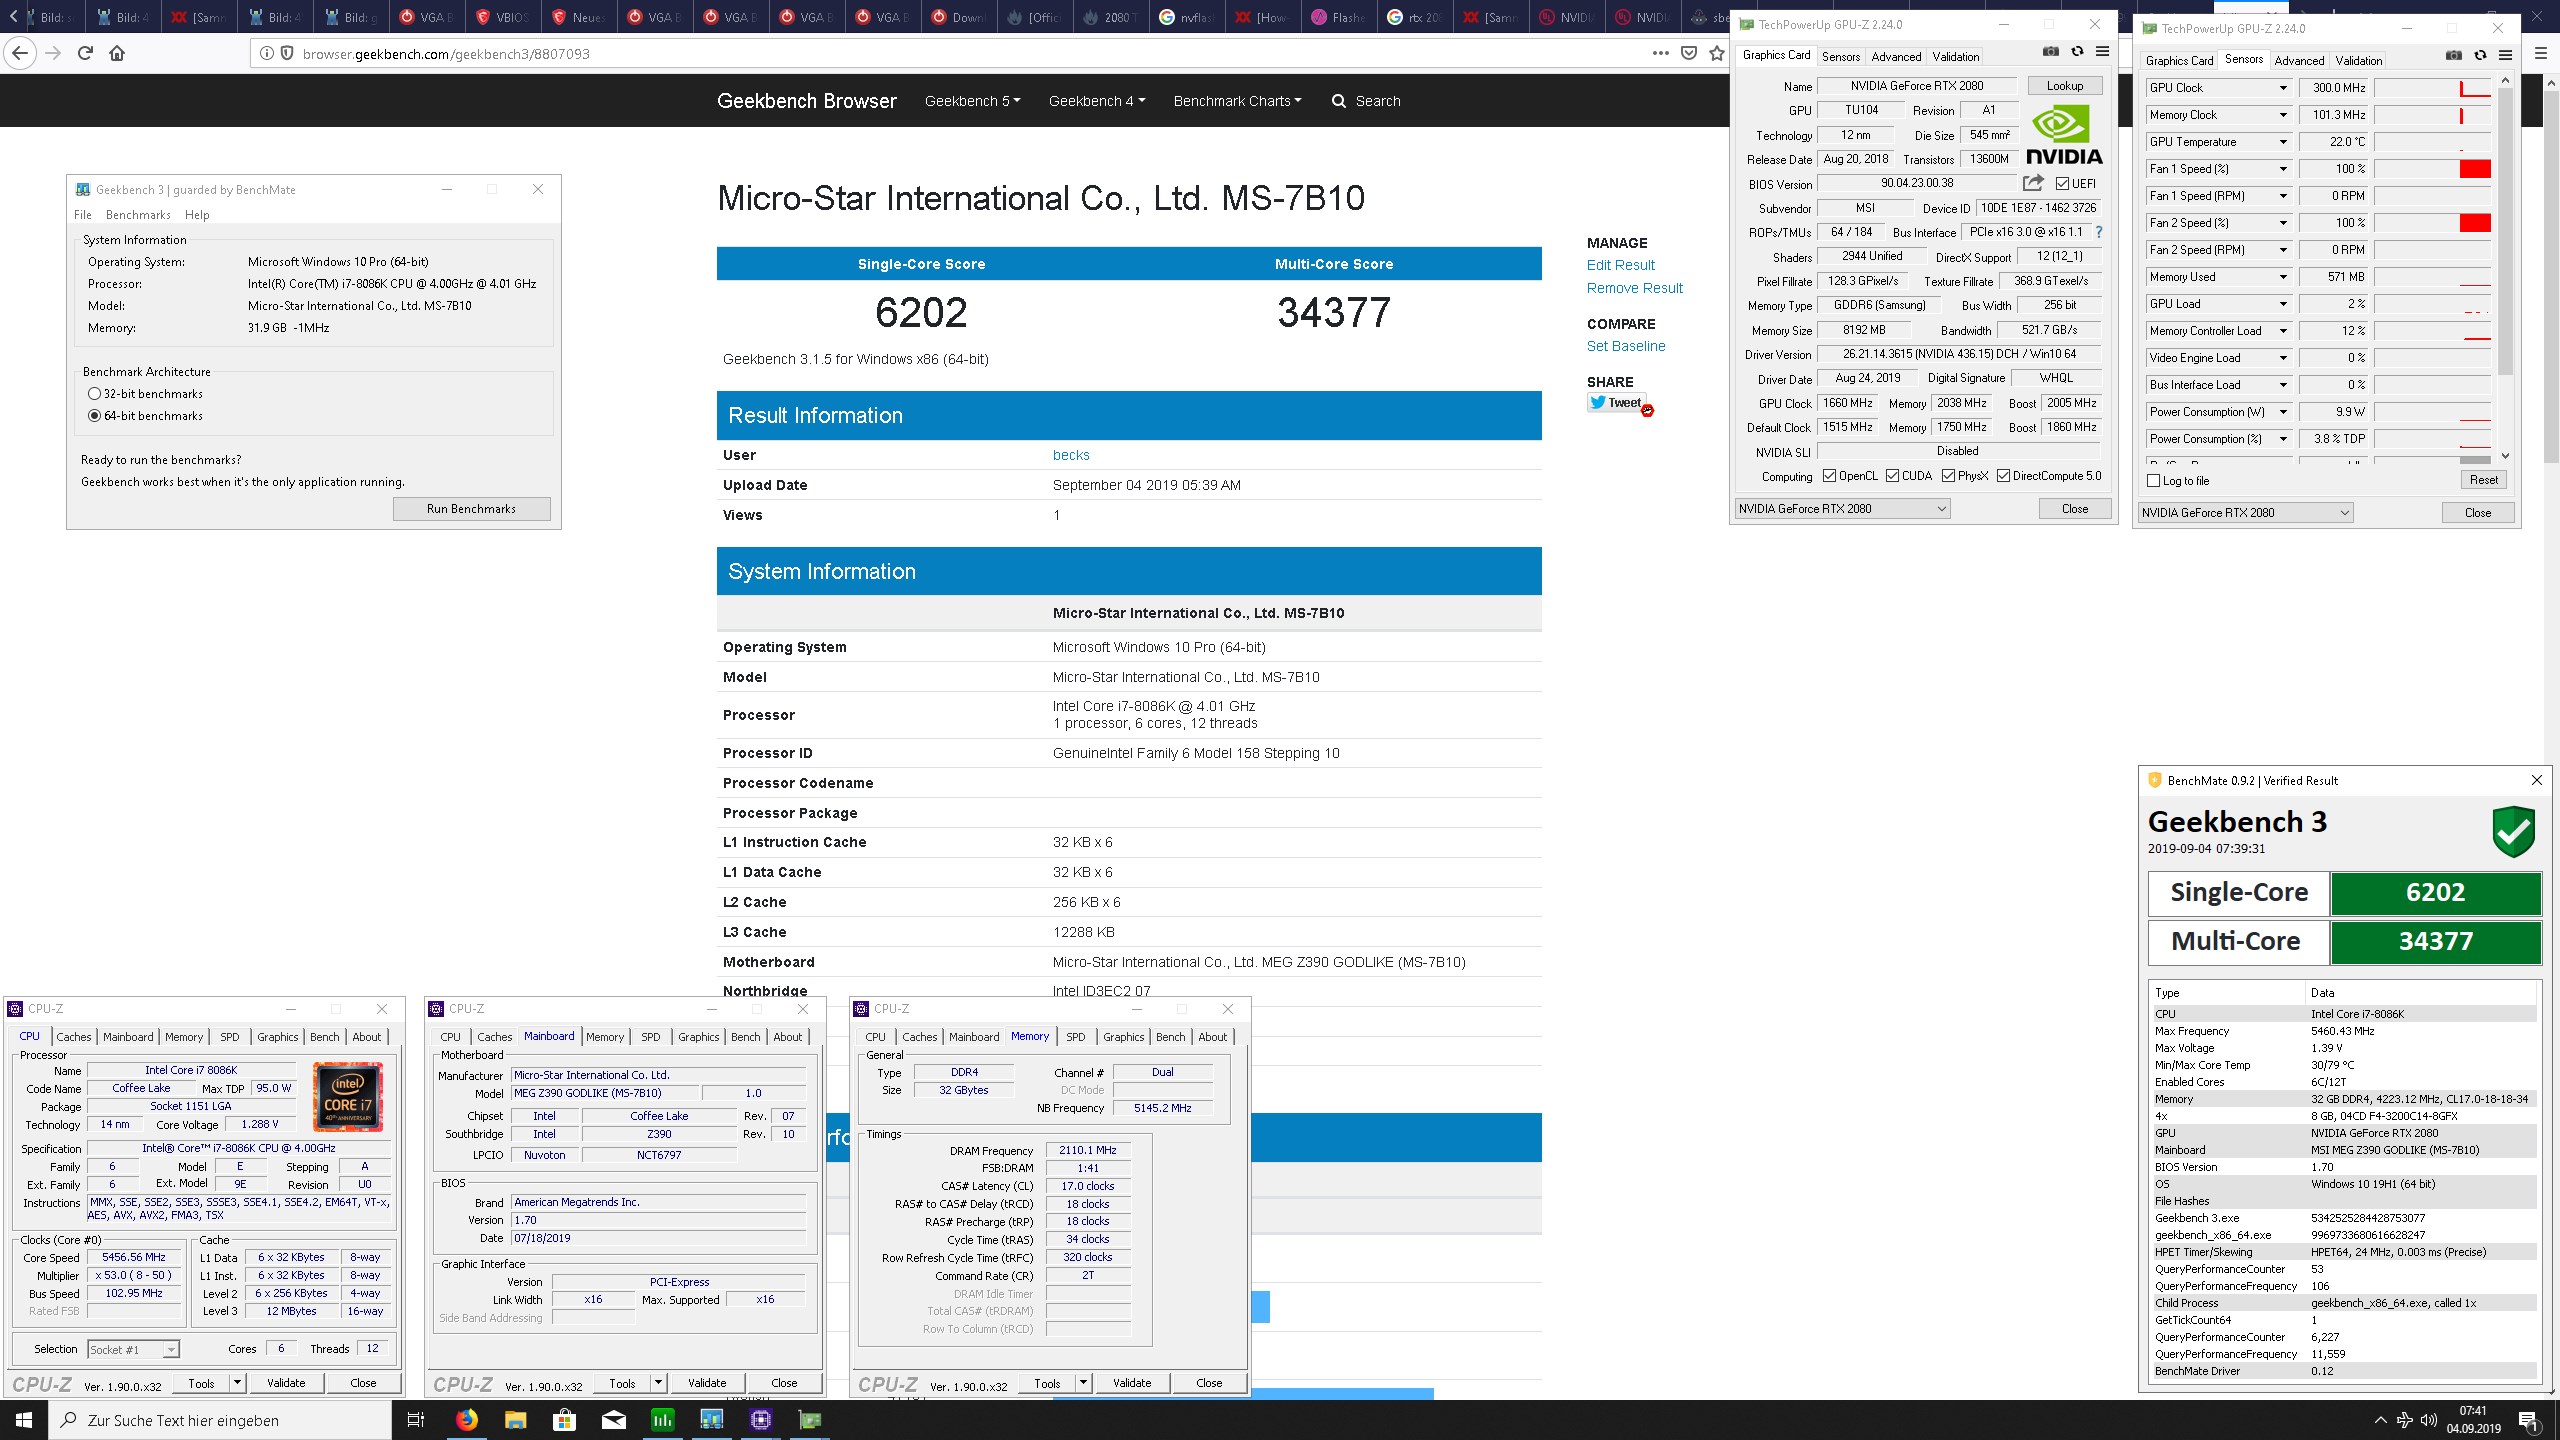
Task: Click the Tweet share button
Action: tap(1616, 403)
